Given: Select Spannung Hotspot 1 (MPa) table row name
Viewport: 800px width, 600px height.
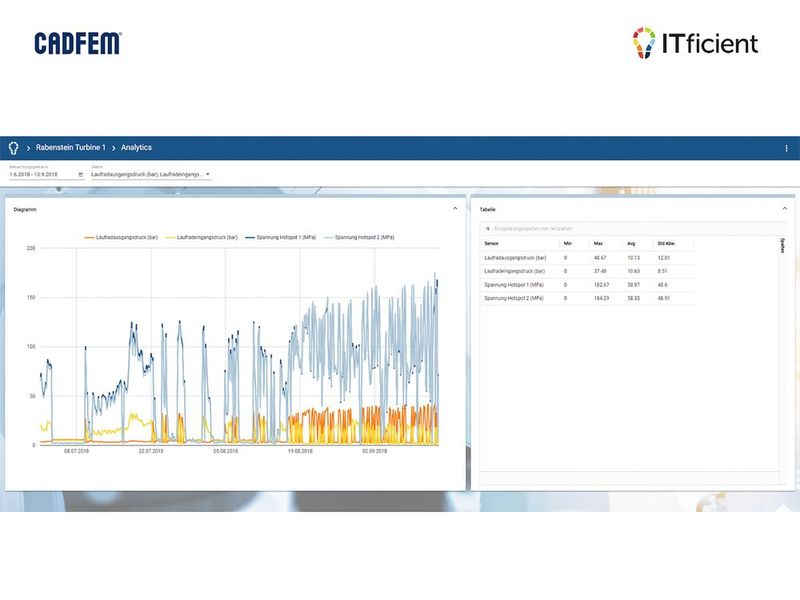Looking at the screenshot, I should click(x=514, y=285).
